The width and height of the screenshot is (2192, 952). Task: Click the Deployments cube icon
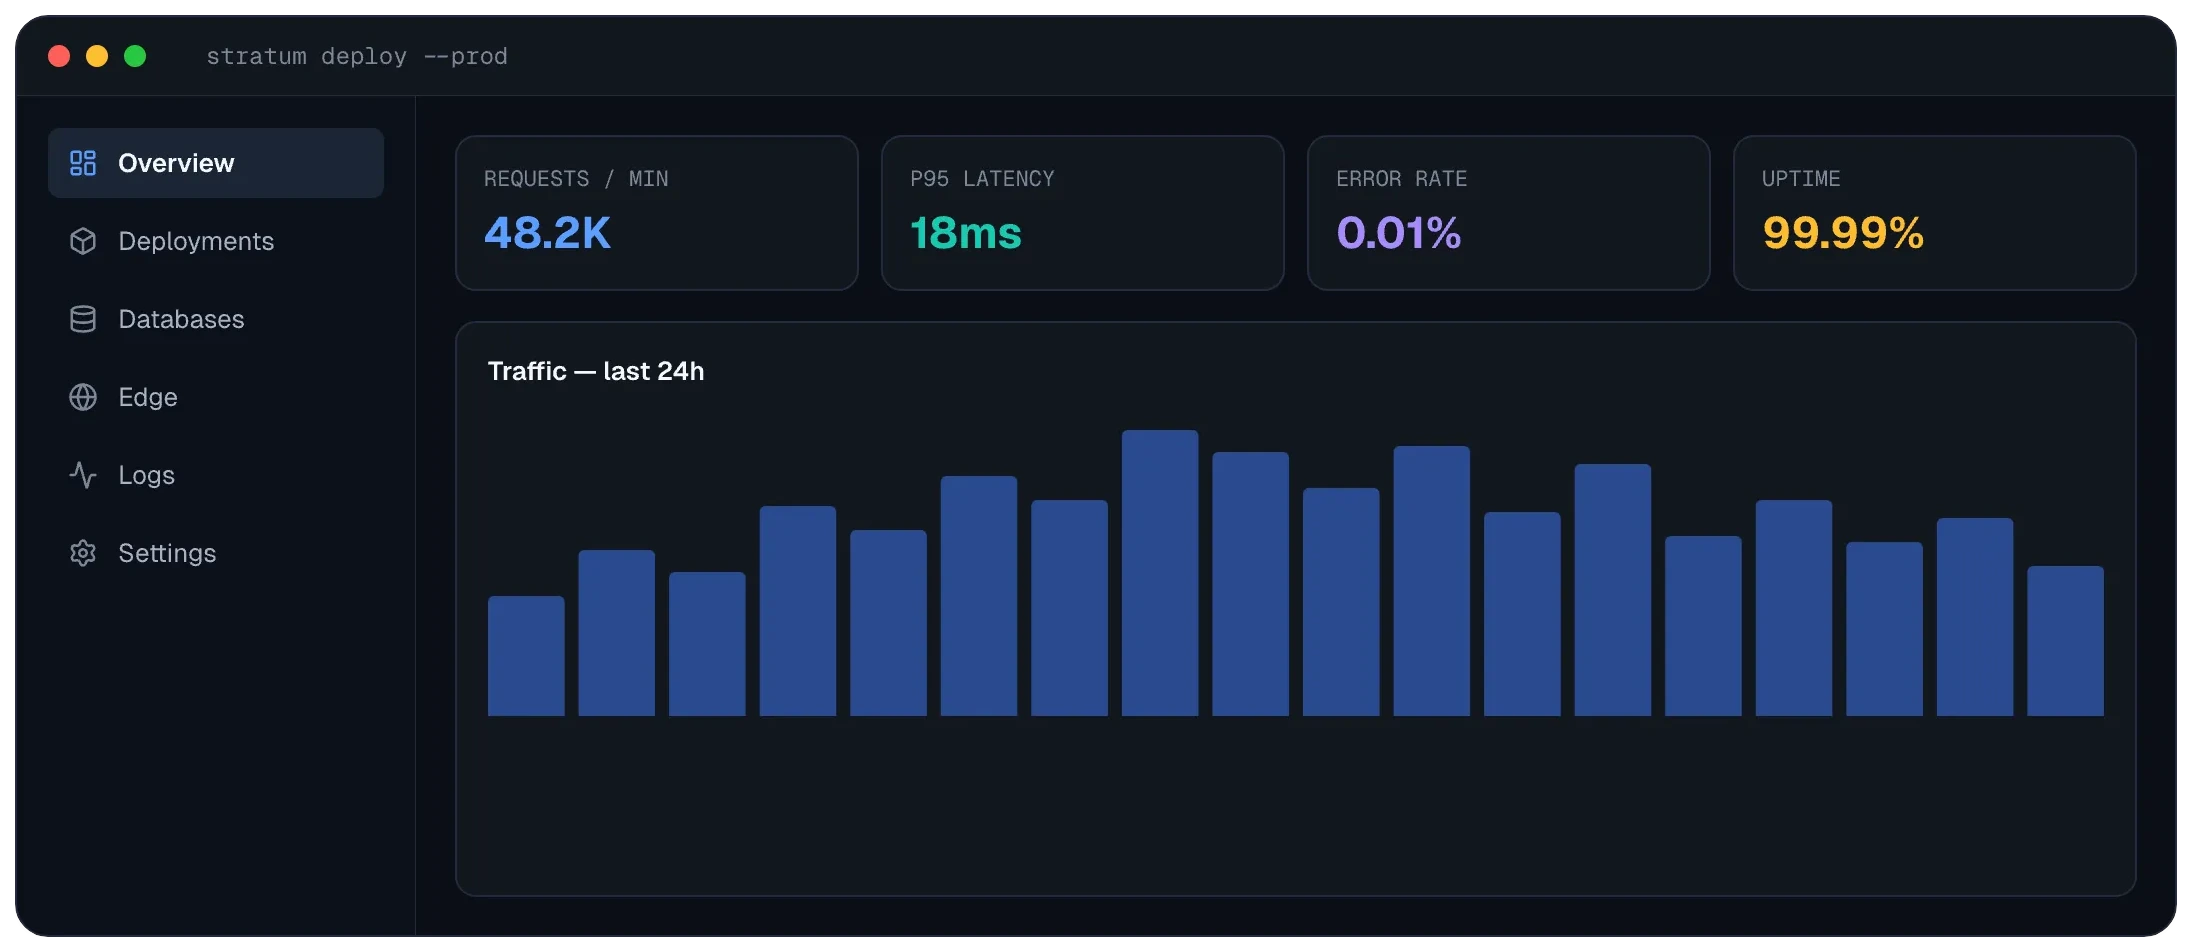pyautogui.click(x=83, y=241)
